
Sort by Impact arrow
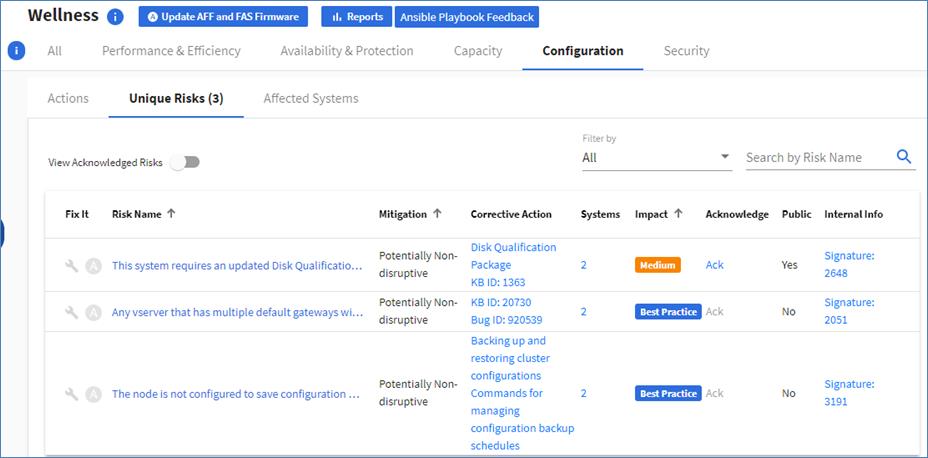pyautogui.click(x=678, y=214)
